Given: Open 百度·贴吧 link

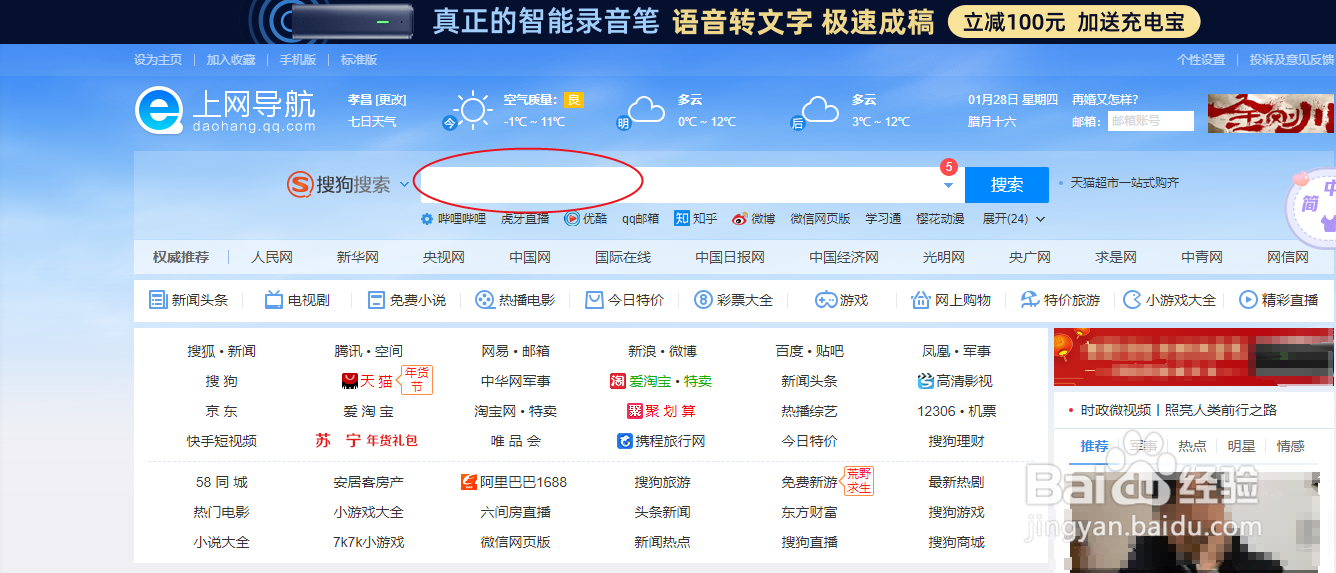Looking at the screenshot, I should (809, 351).
